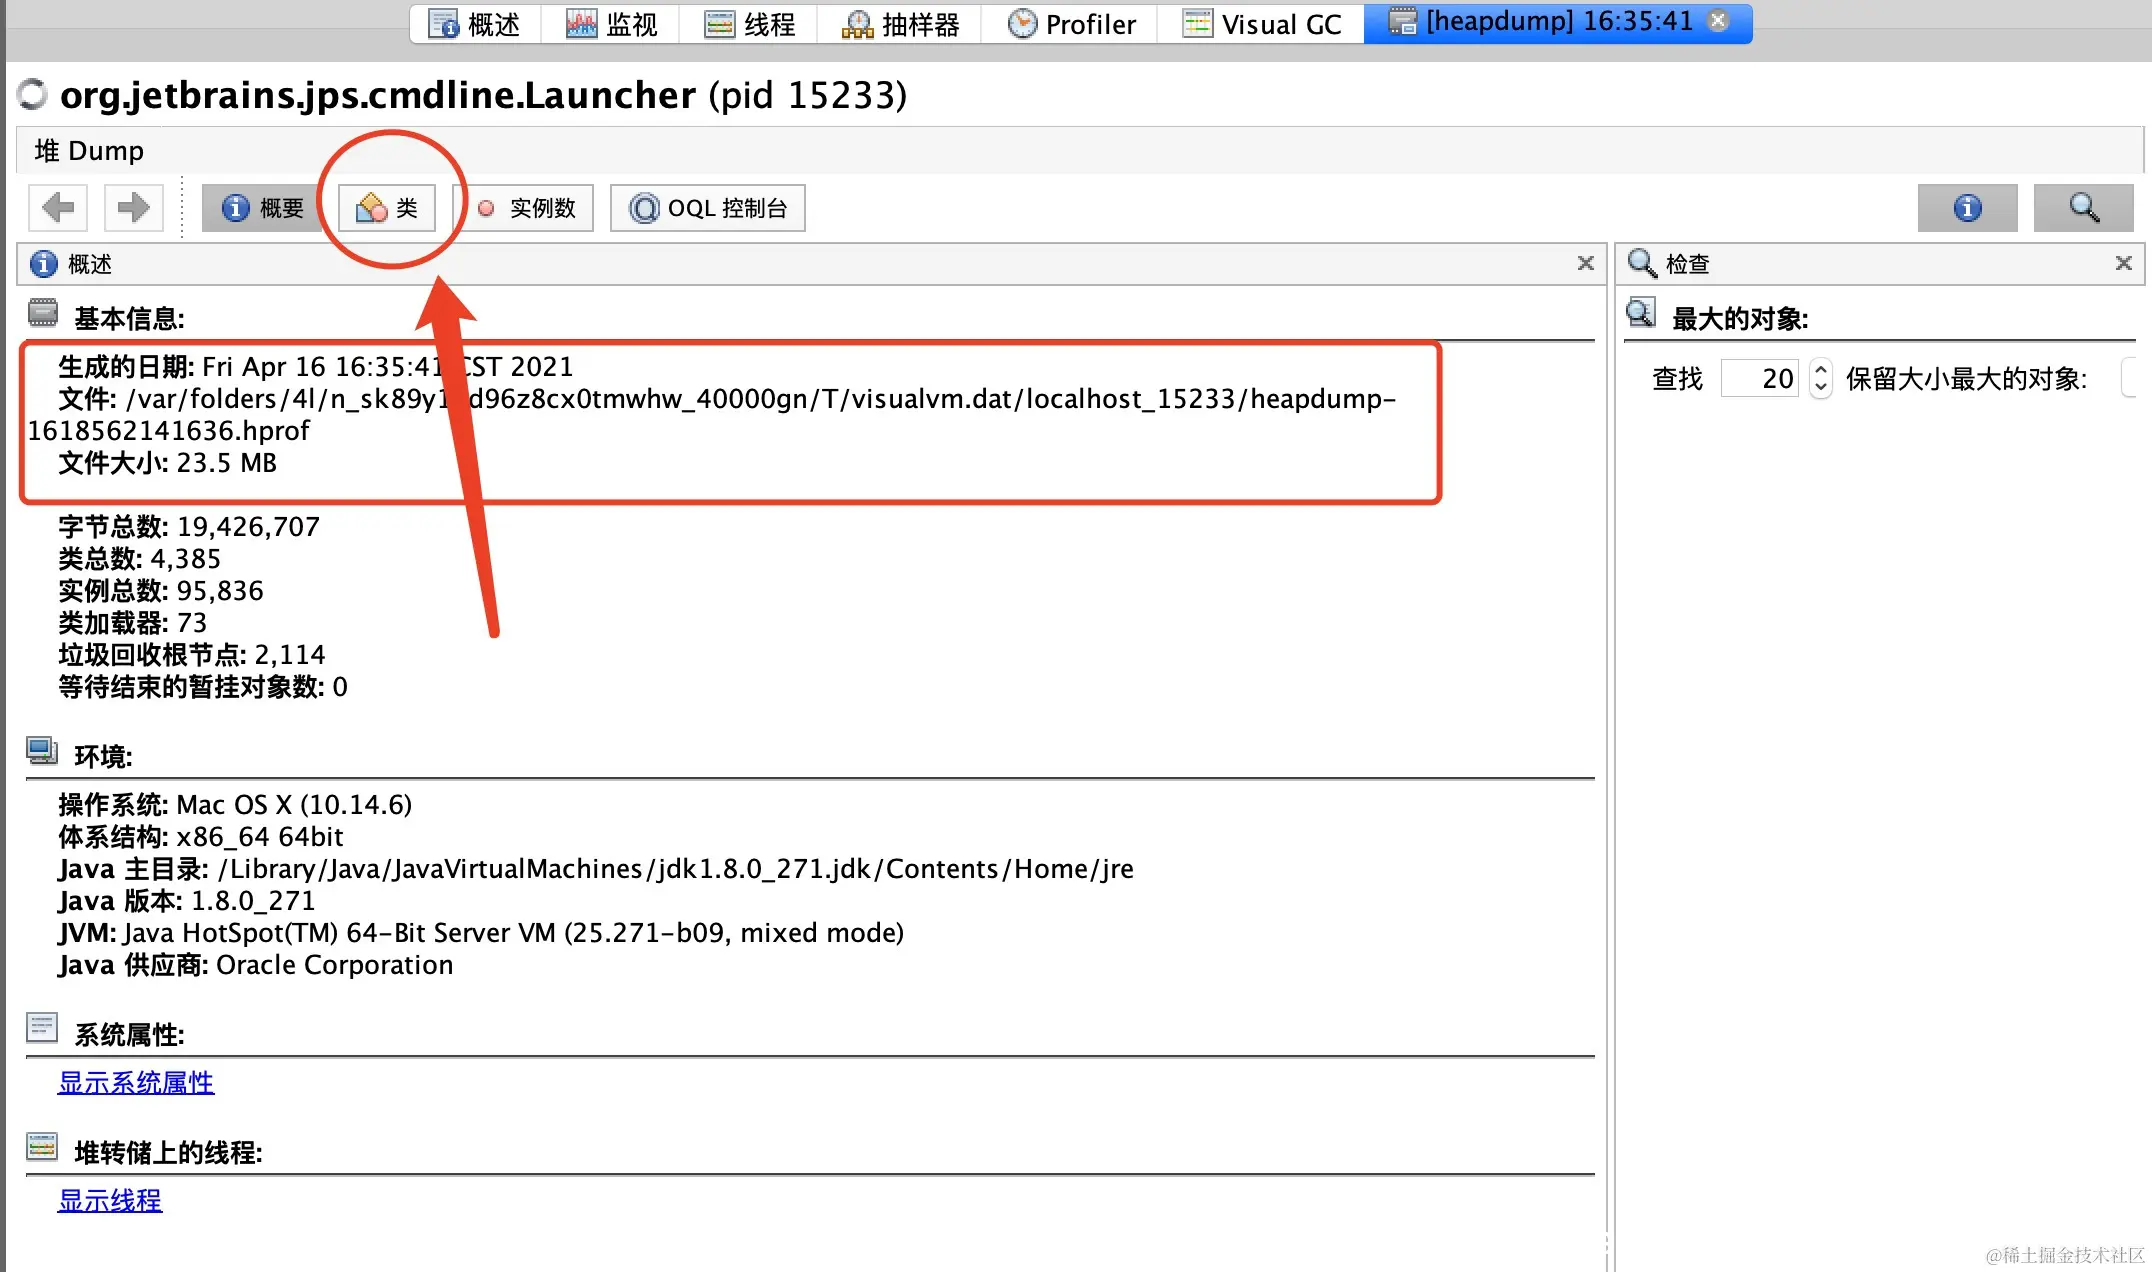The width and height of the screenshot is (2152, 1272).
Task: Close the heapdump 16:35:41 tab
Action: pyautogui.click(x=1718, y=21)
